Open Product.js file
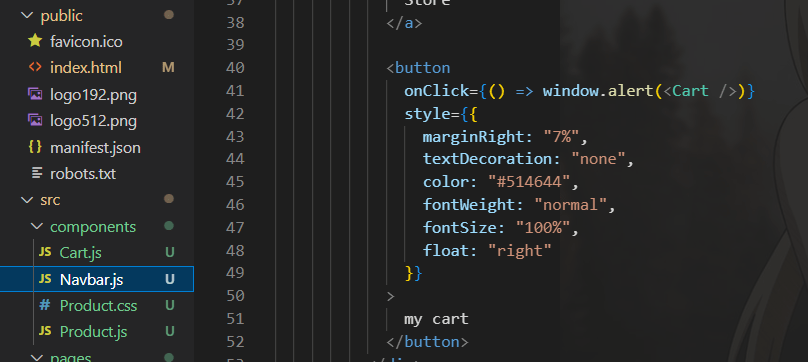The height and width of the screenshot is (362, 808). (93, 332)
